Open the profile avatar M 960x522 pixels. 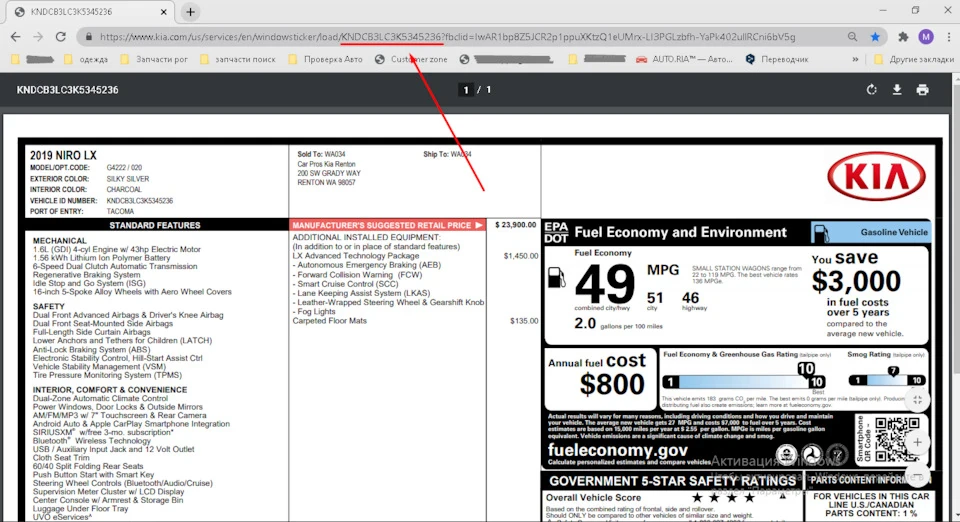coord(926,37)
